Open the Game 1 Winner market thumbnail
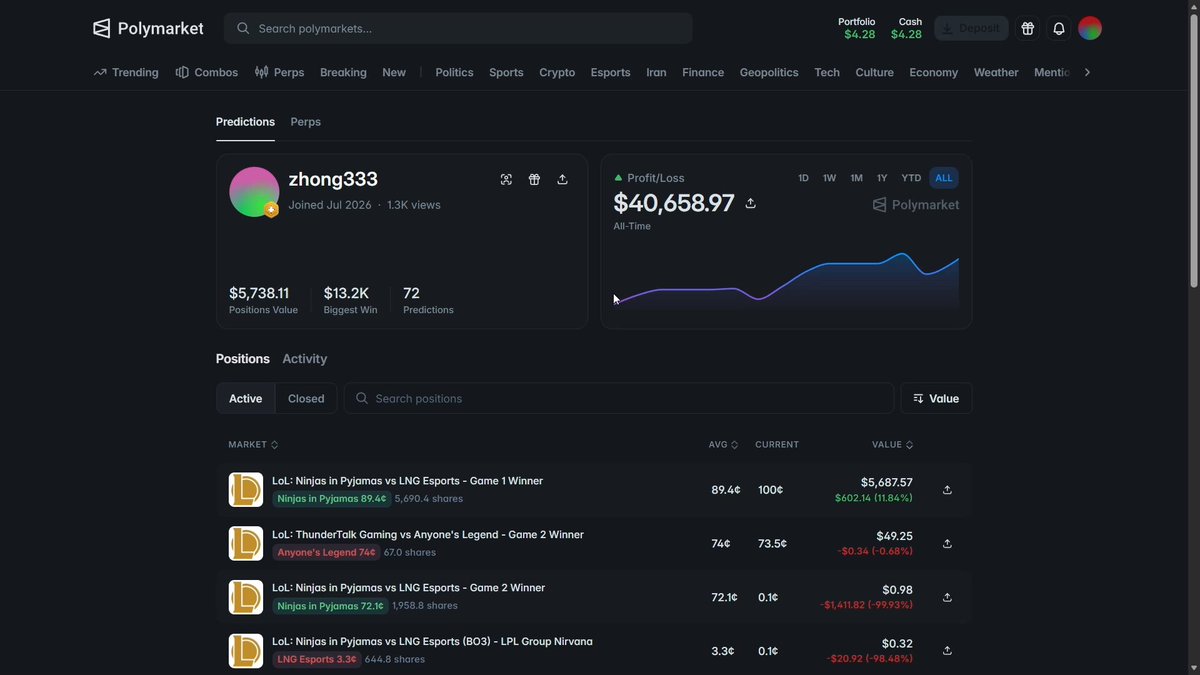The image size is (1200, 675). point(246,490)
